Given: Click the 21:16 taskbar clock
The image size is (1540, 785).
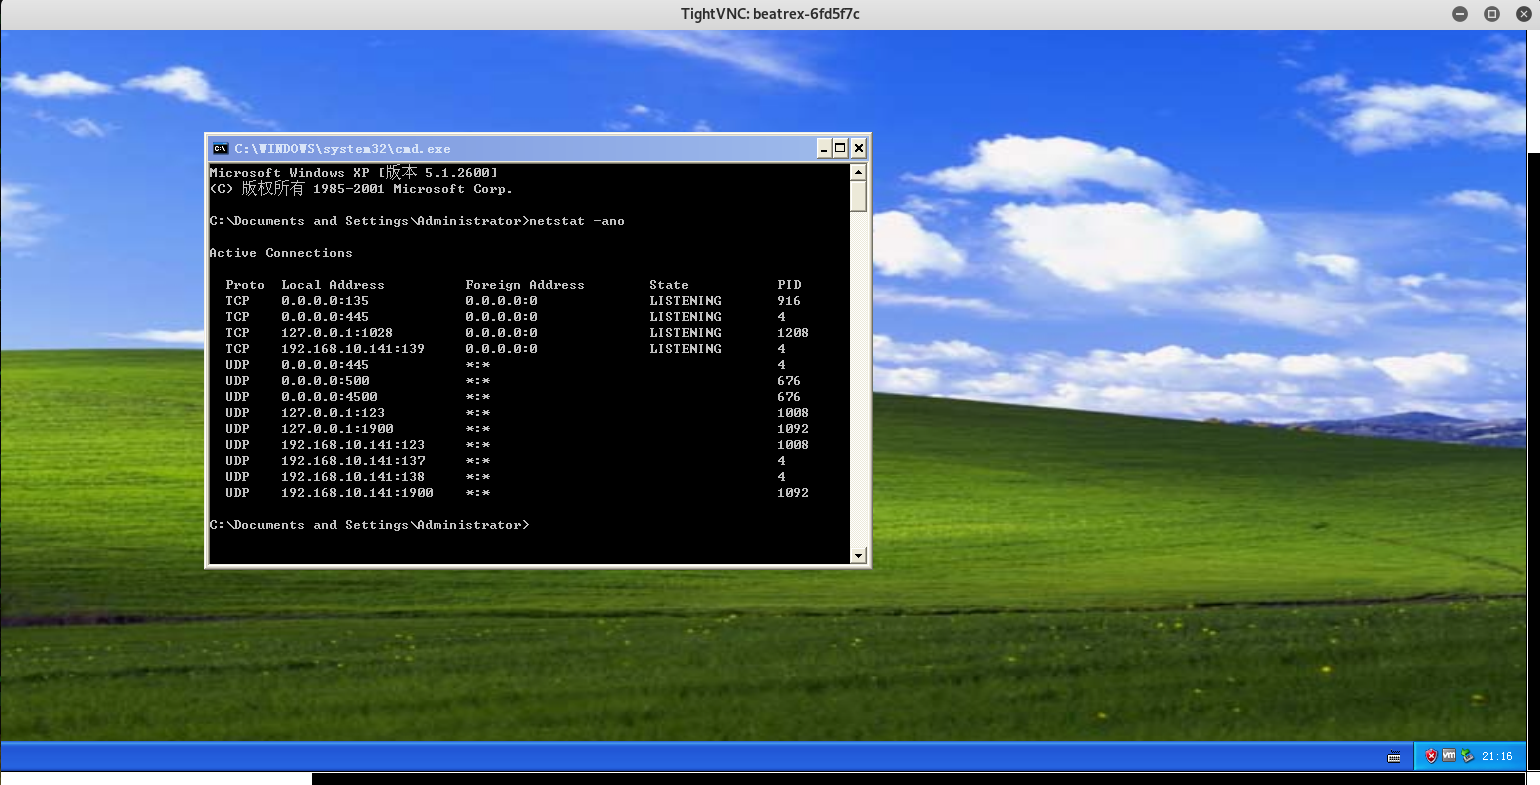Looking at the screenshot, I should pos(1497,756).
